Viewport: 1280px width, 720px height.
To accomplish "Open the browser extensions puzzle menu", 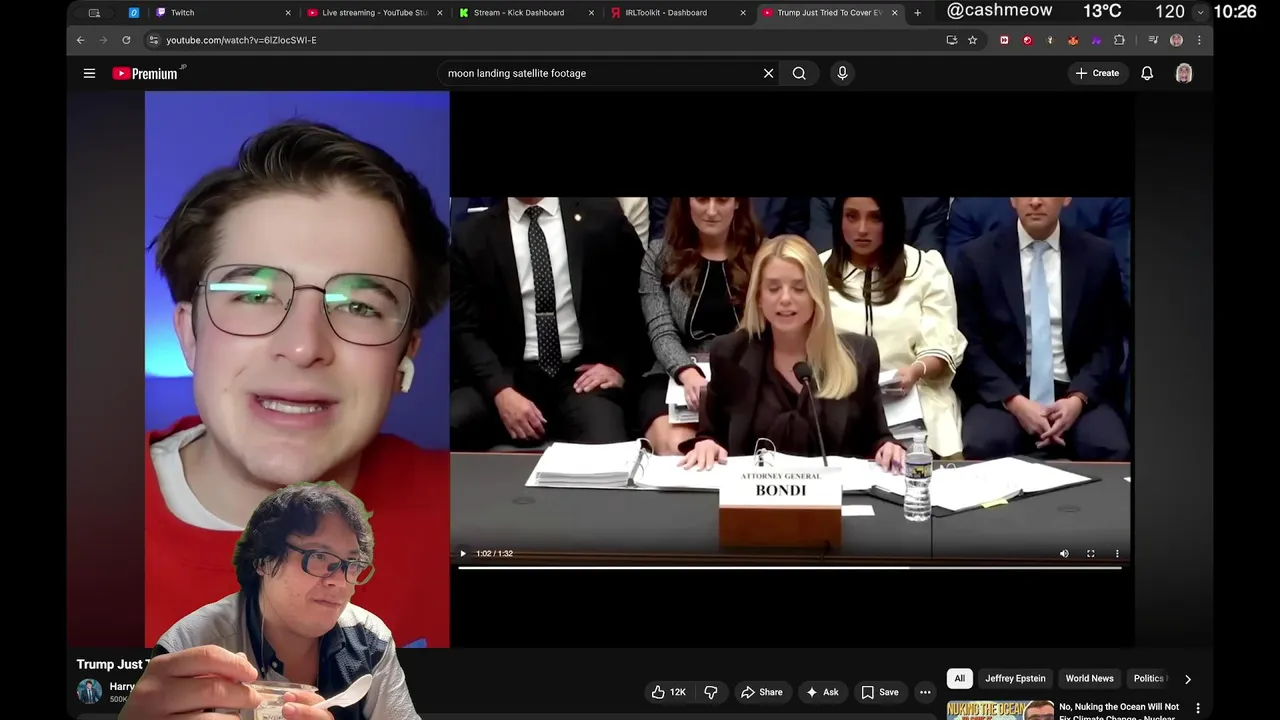I will [1119, 40].
